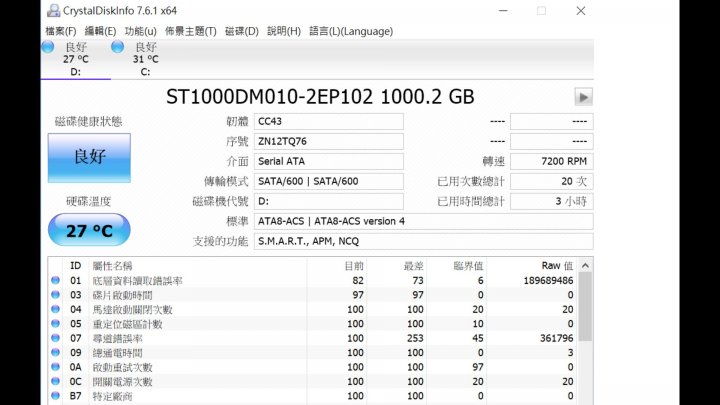Click raw value 189689486
The height and width of the screenshot is (405, 720).
548,281
